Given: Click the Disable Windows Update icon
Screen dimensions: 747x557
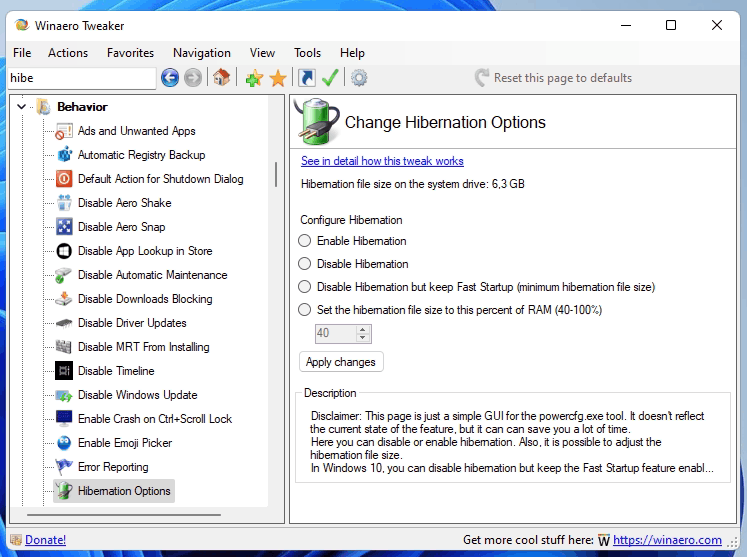Looking at the screenshot, I should click(x=64, y=395).
